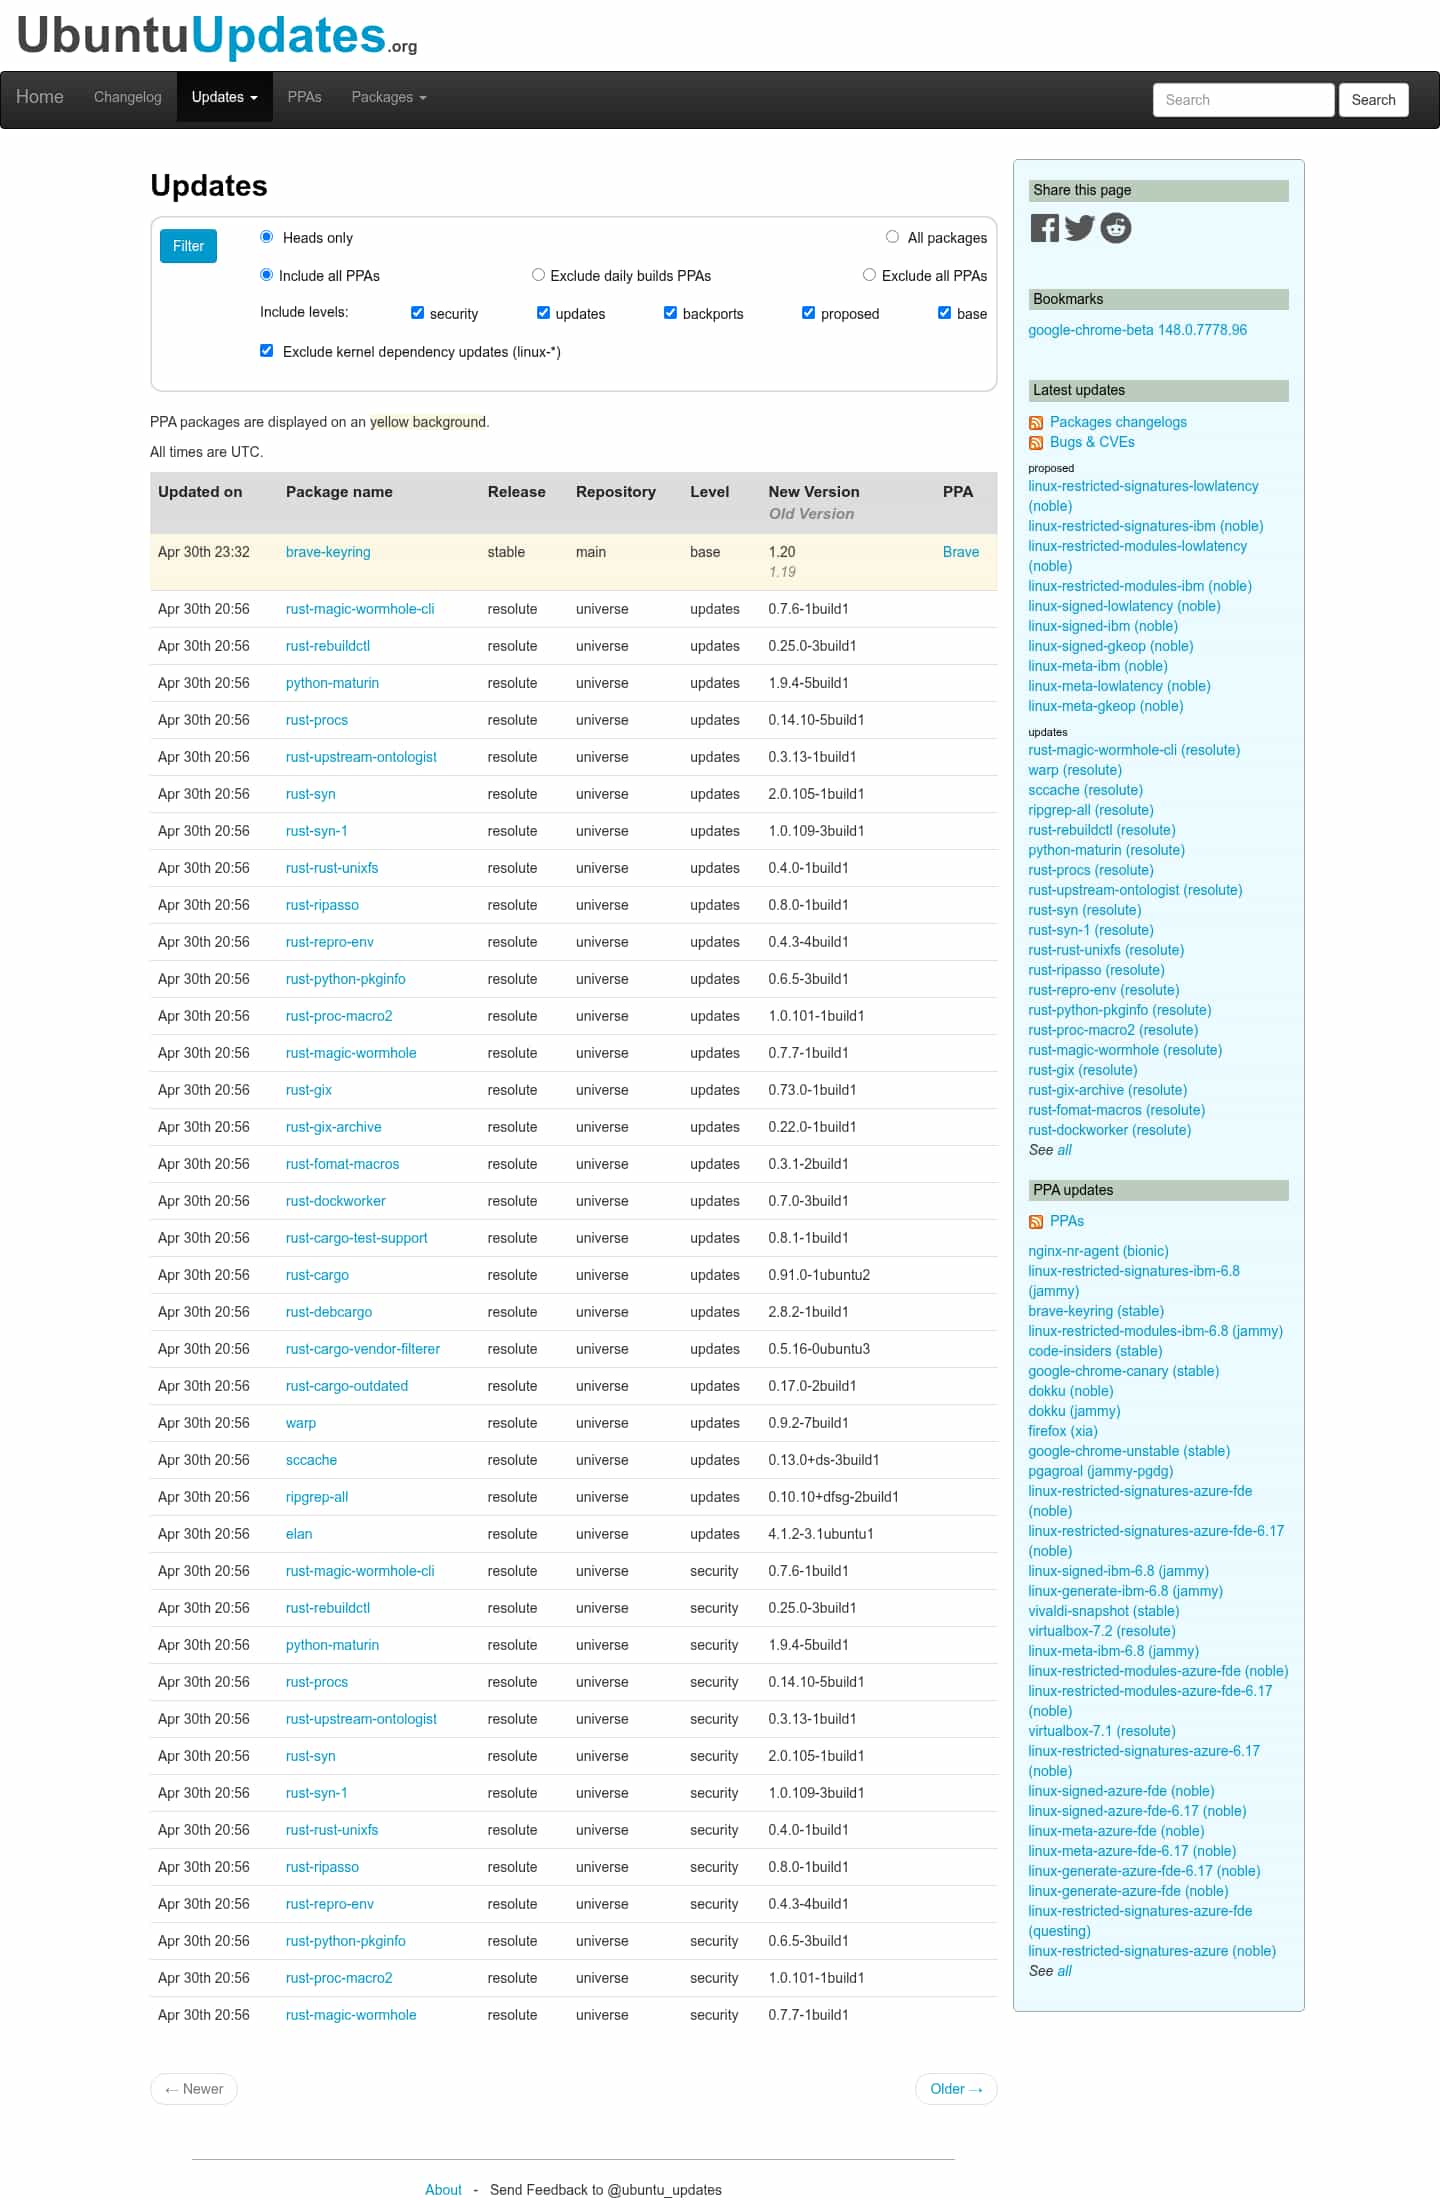The height and width of the screenshot is (2200, 1440).
Task: Choose Exclude daily builds PPAs
Action: tap(538, 275)
